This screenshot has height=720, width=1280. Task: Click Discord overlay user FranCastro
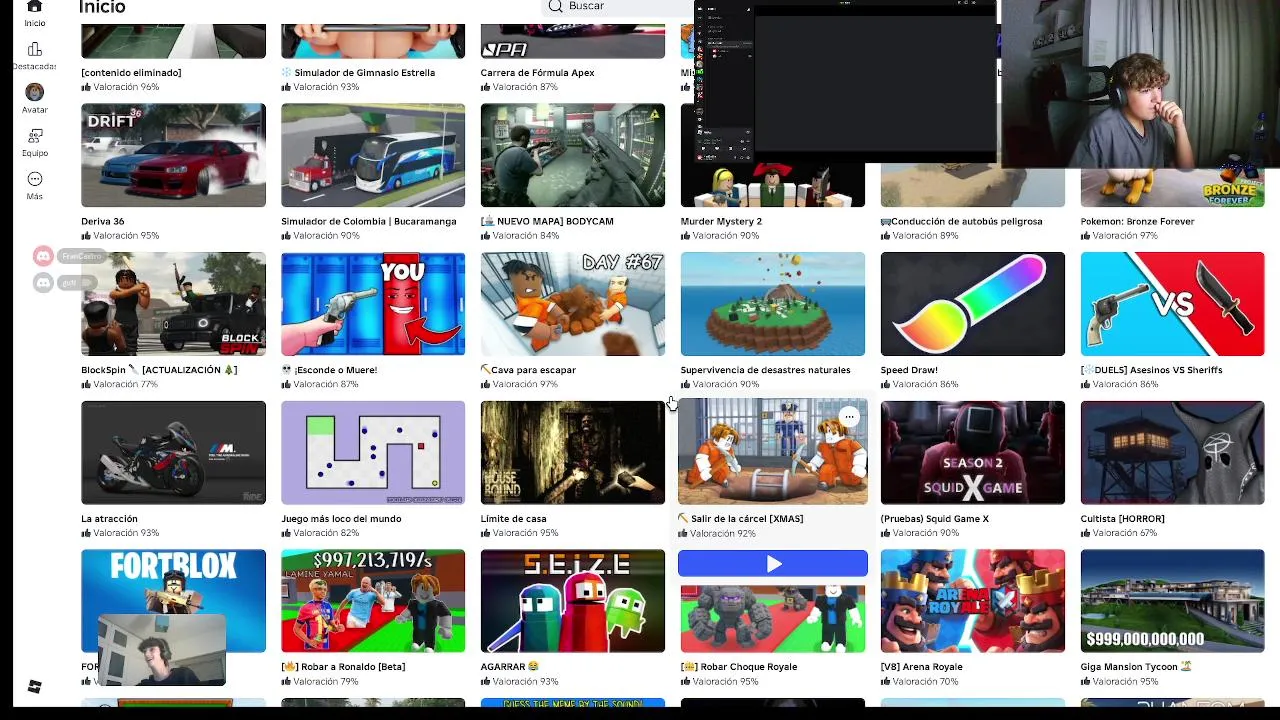point(69,257)
